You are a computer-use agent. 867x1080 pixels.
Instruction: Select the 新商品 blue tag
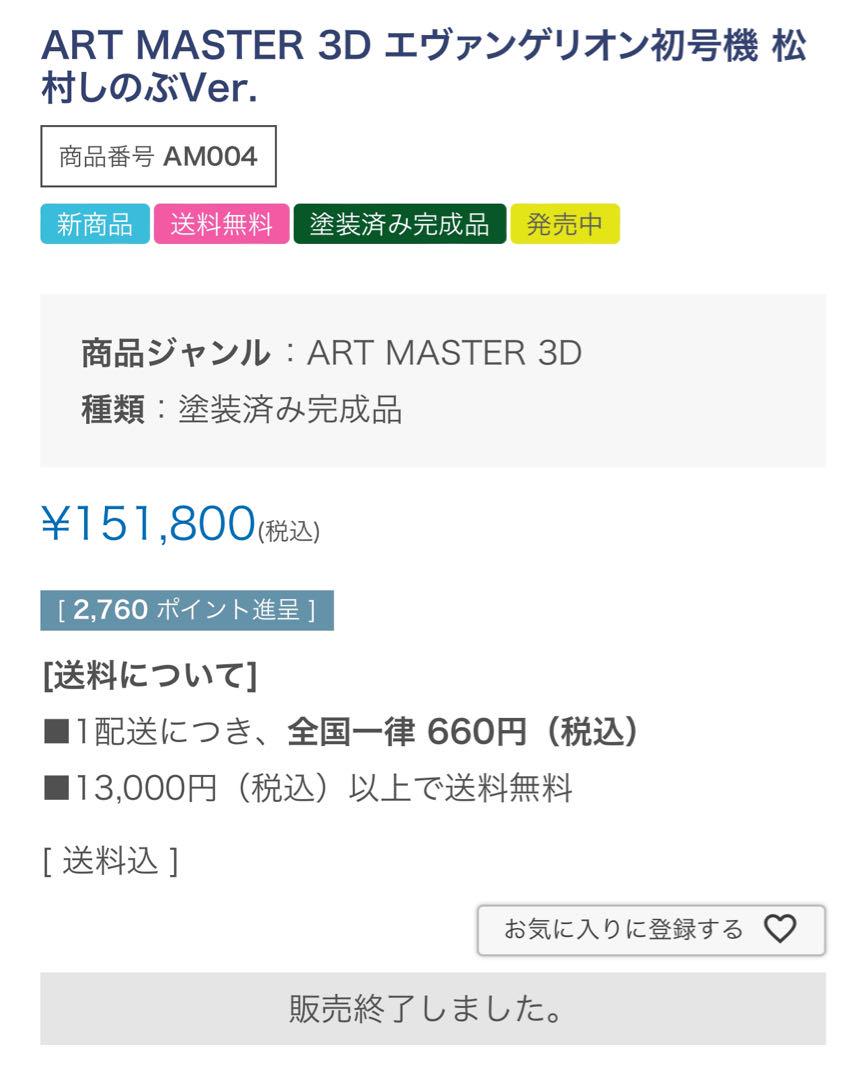pos(95,224)
